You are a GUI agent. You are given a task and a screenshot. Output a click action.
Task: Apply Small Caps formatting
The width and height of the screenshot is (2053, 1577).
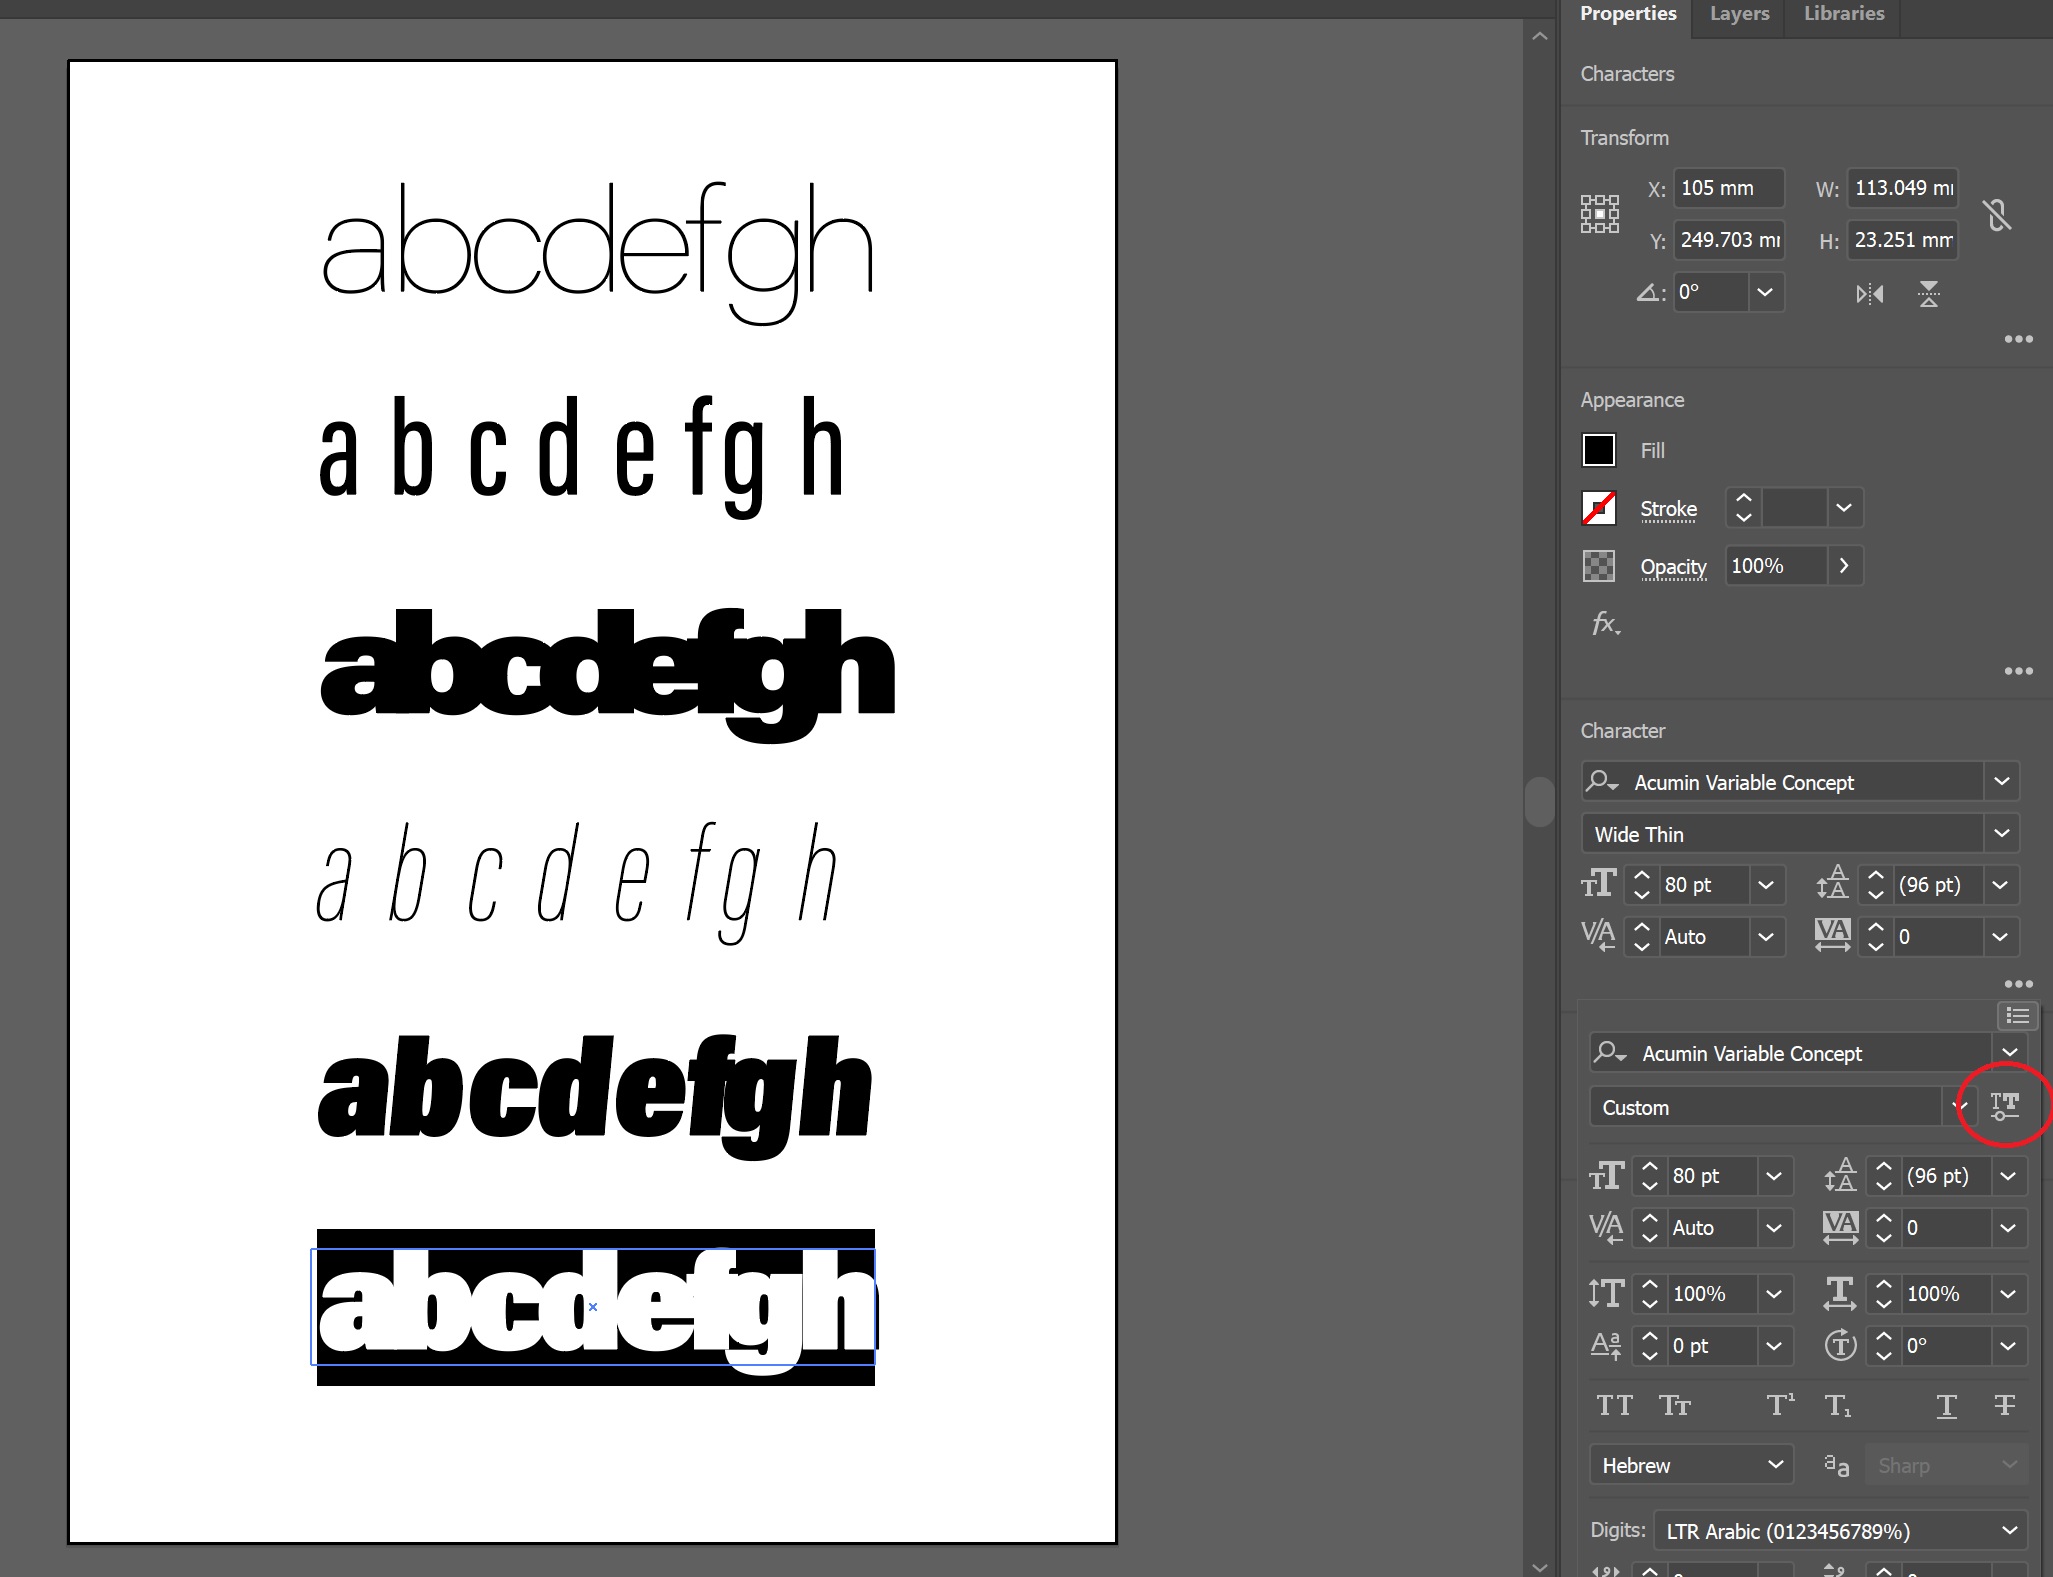[1673, 1405]
